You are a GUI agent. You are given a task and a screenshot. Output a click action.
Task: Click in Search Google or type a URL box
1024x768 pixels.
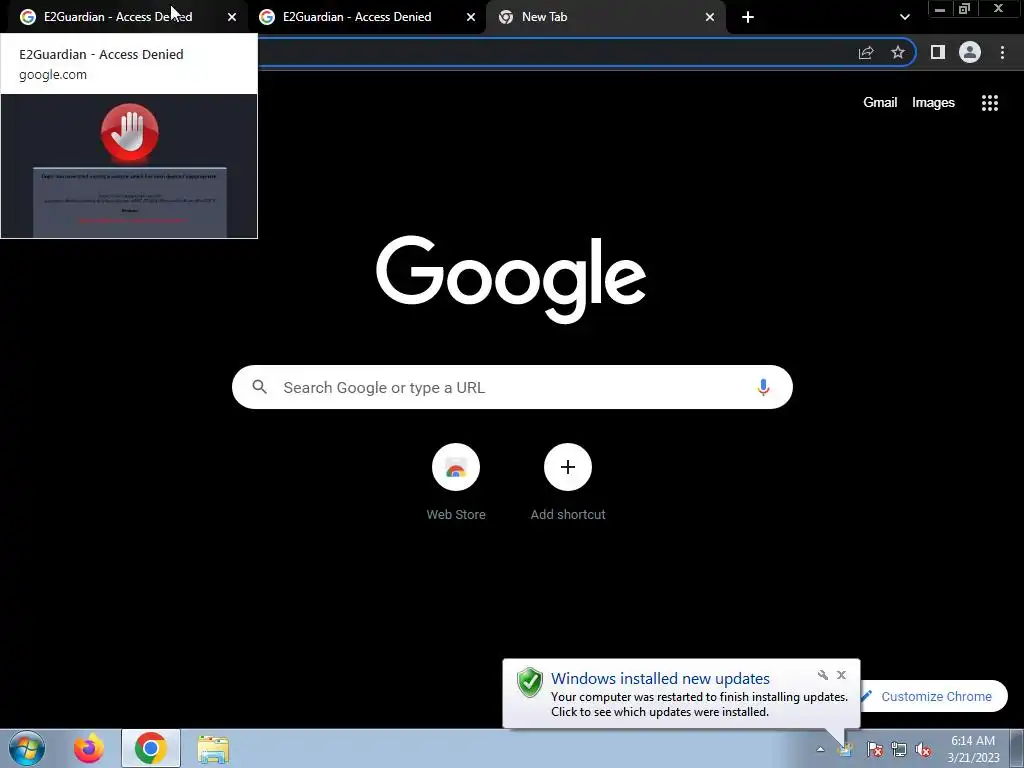pos(512,387)
